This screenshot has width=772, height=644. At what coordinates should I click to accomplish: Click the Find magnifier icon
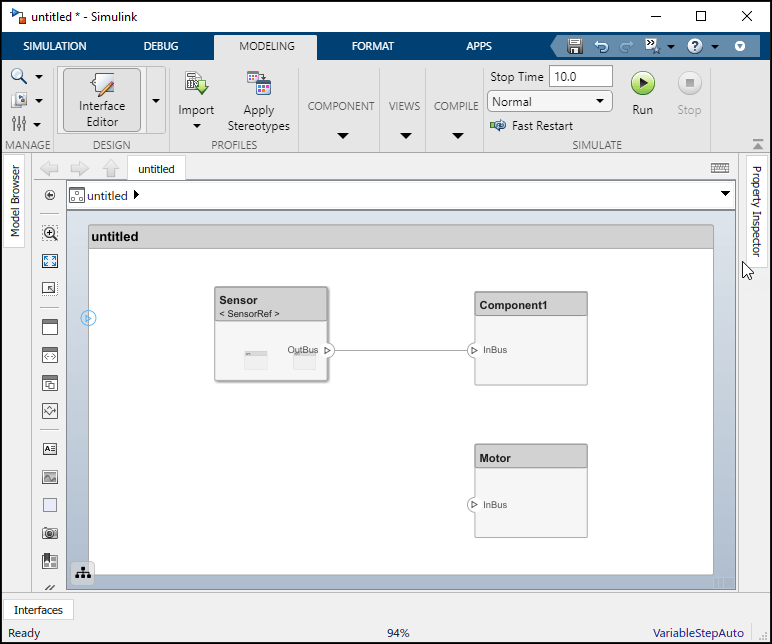[x=19, y=76]
